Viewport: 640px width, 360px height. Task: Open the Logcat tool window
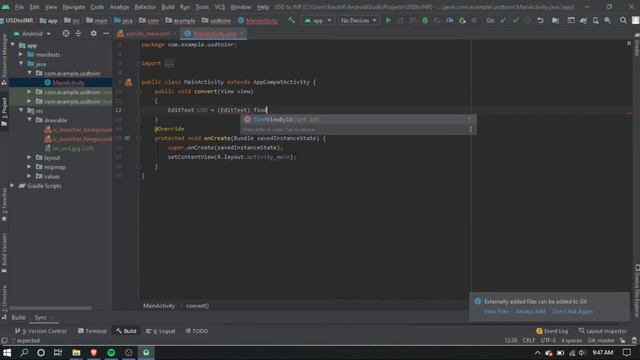click(x=161, y=331)
